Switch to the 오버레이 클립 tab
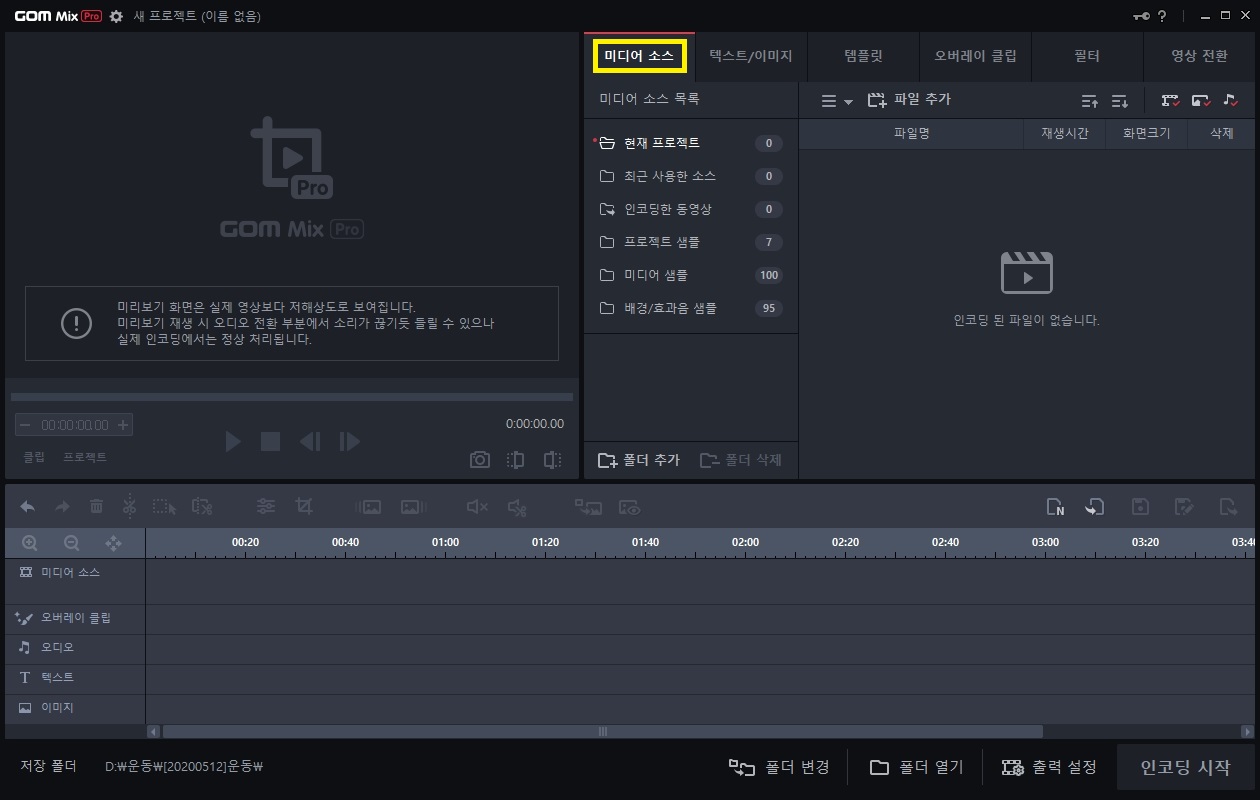This screenshot has height=800, width=1260. (x=975, y=56)
